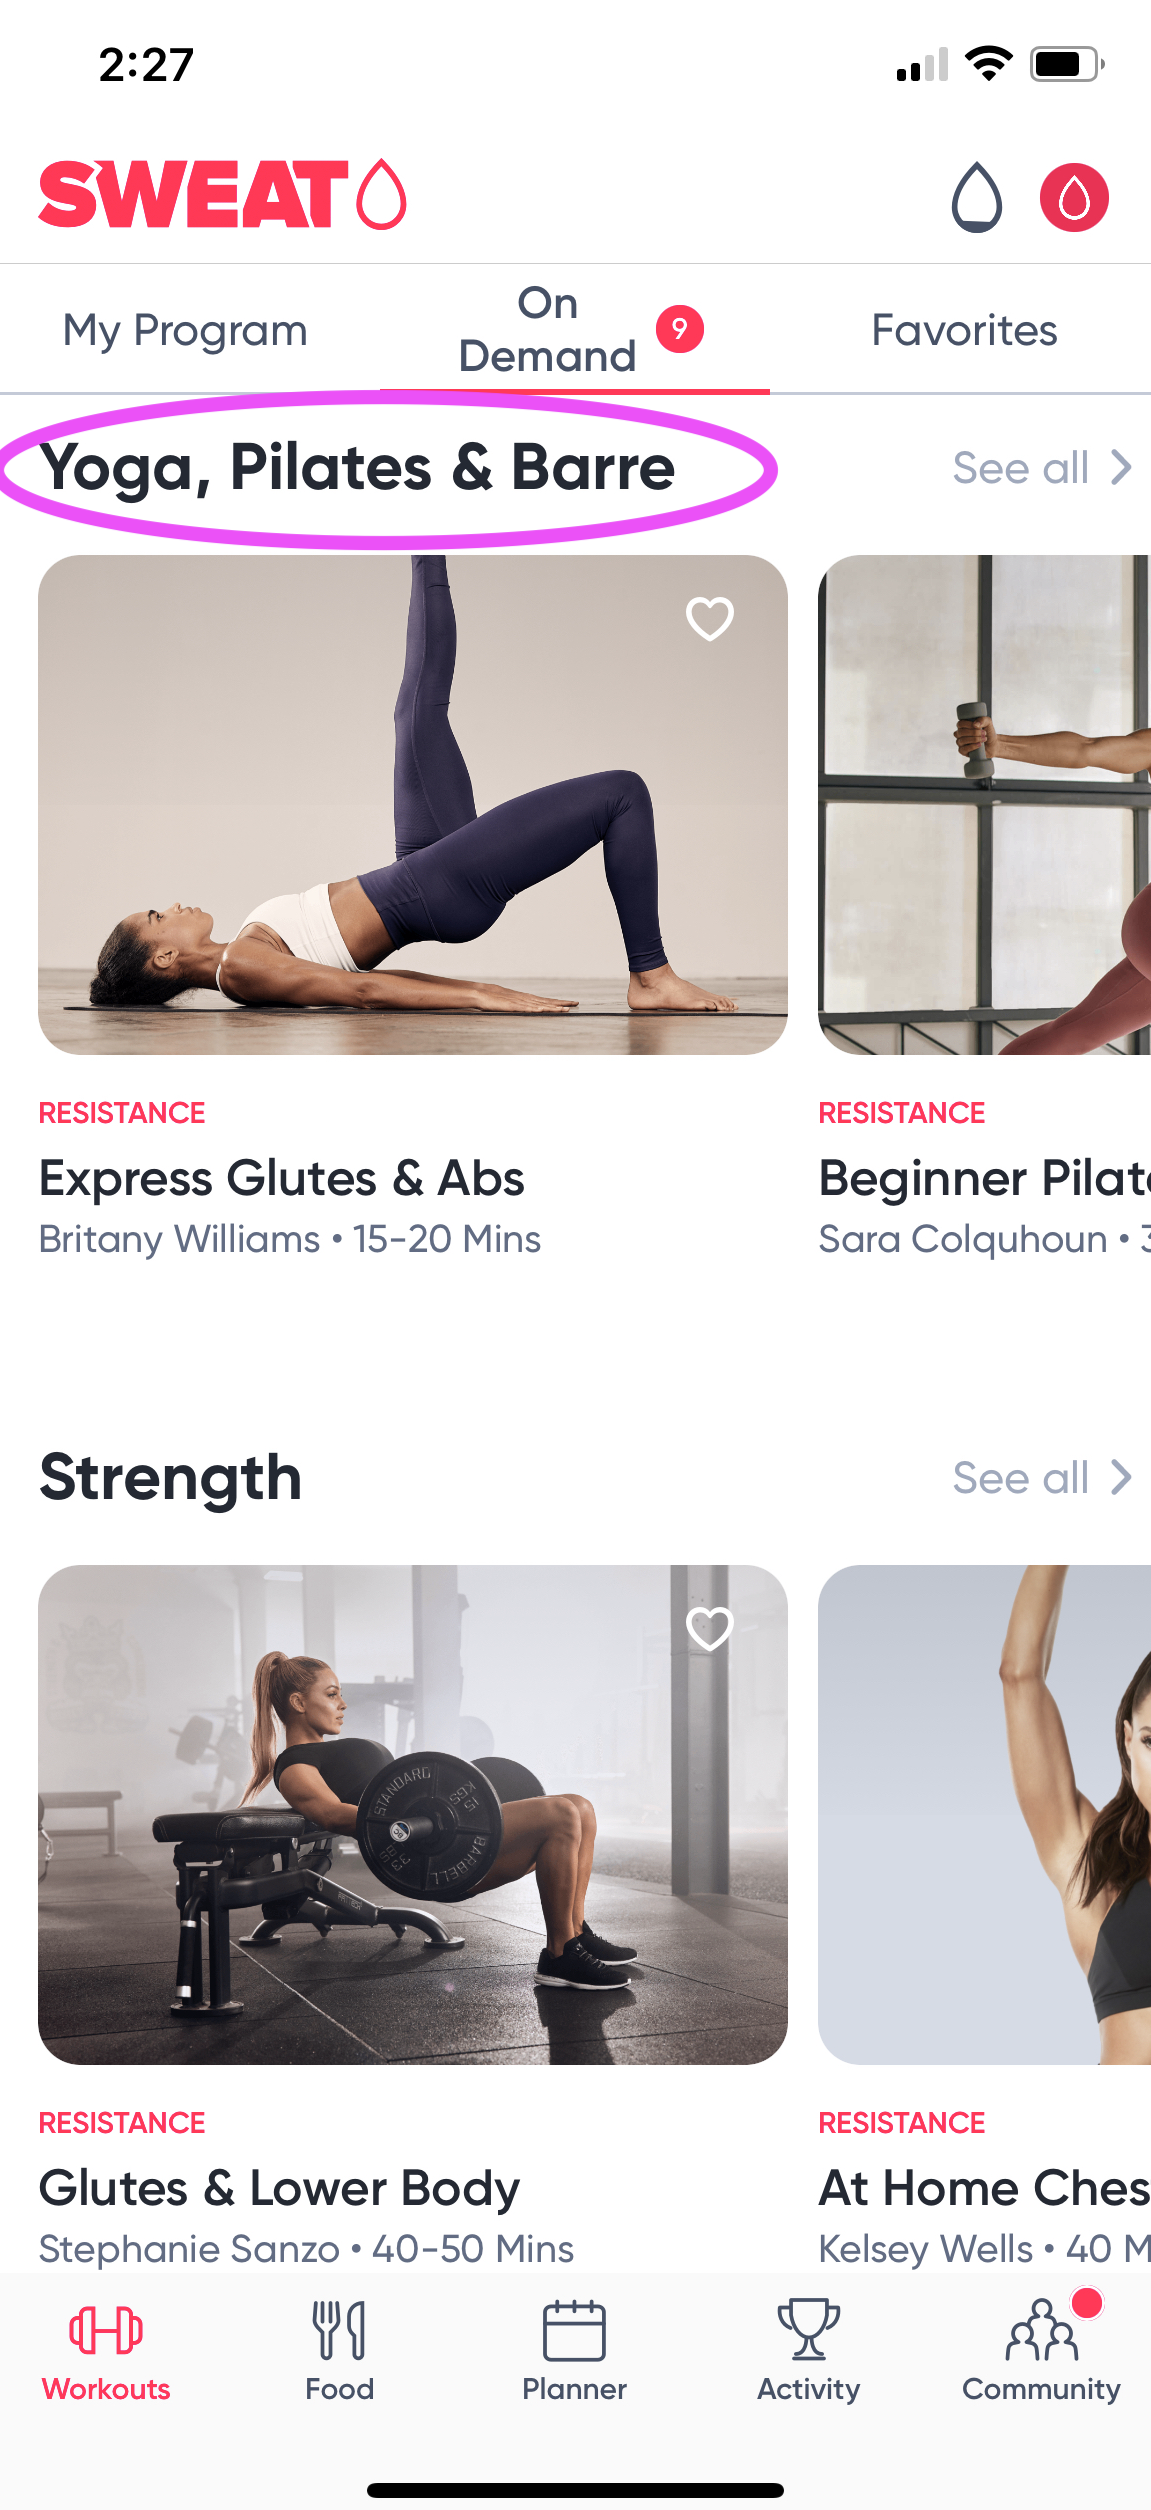Open the Planner calendar icon

click(x=574, y=2329)
